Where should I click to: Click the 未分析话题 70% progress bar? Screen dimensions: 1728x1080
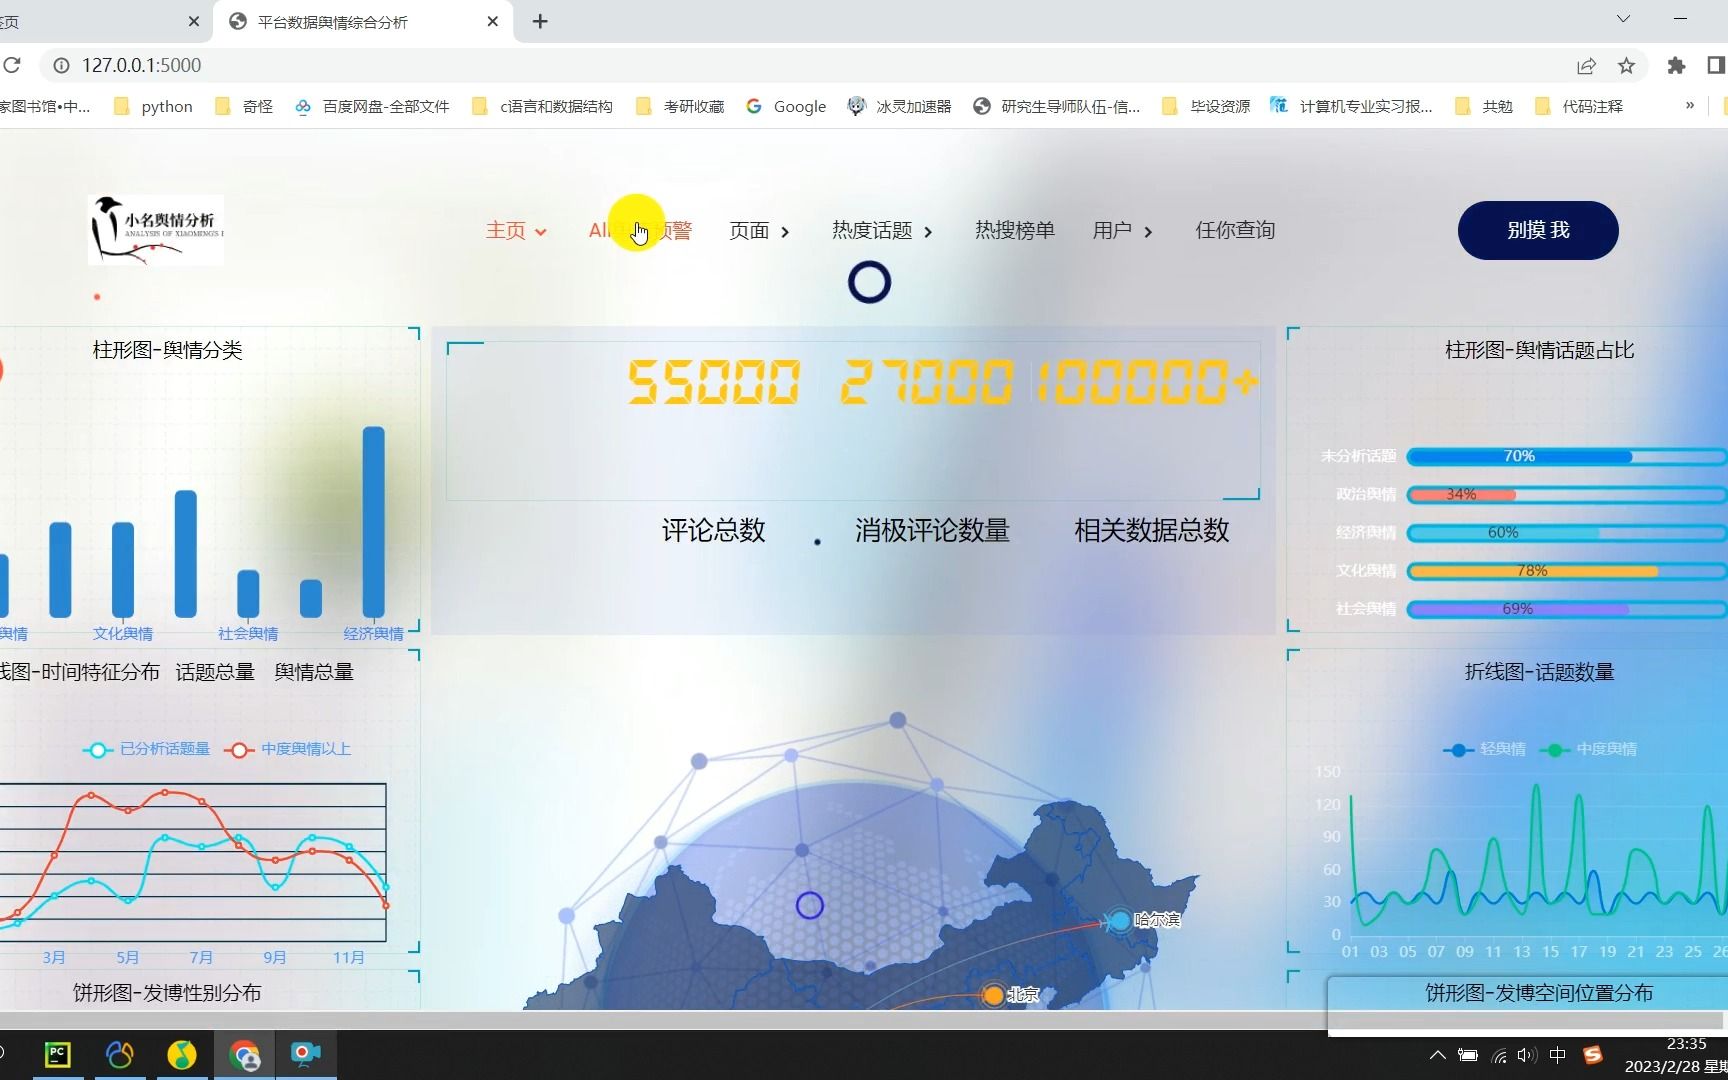(1567, 456)
